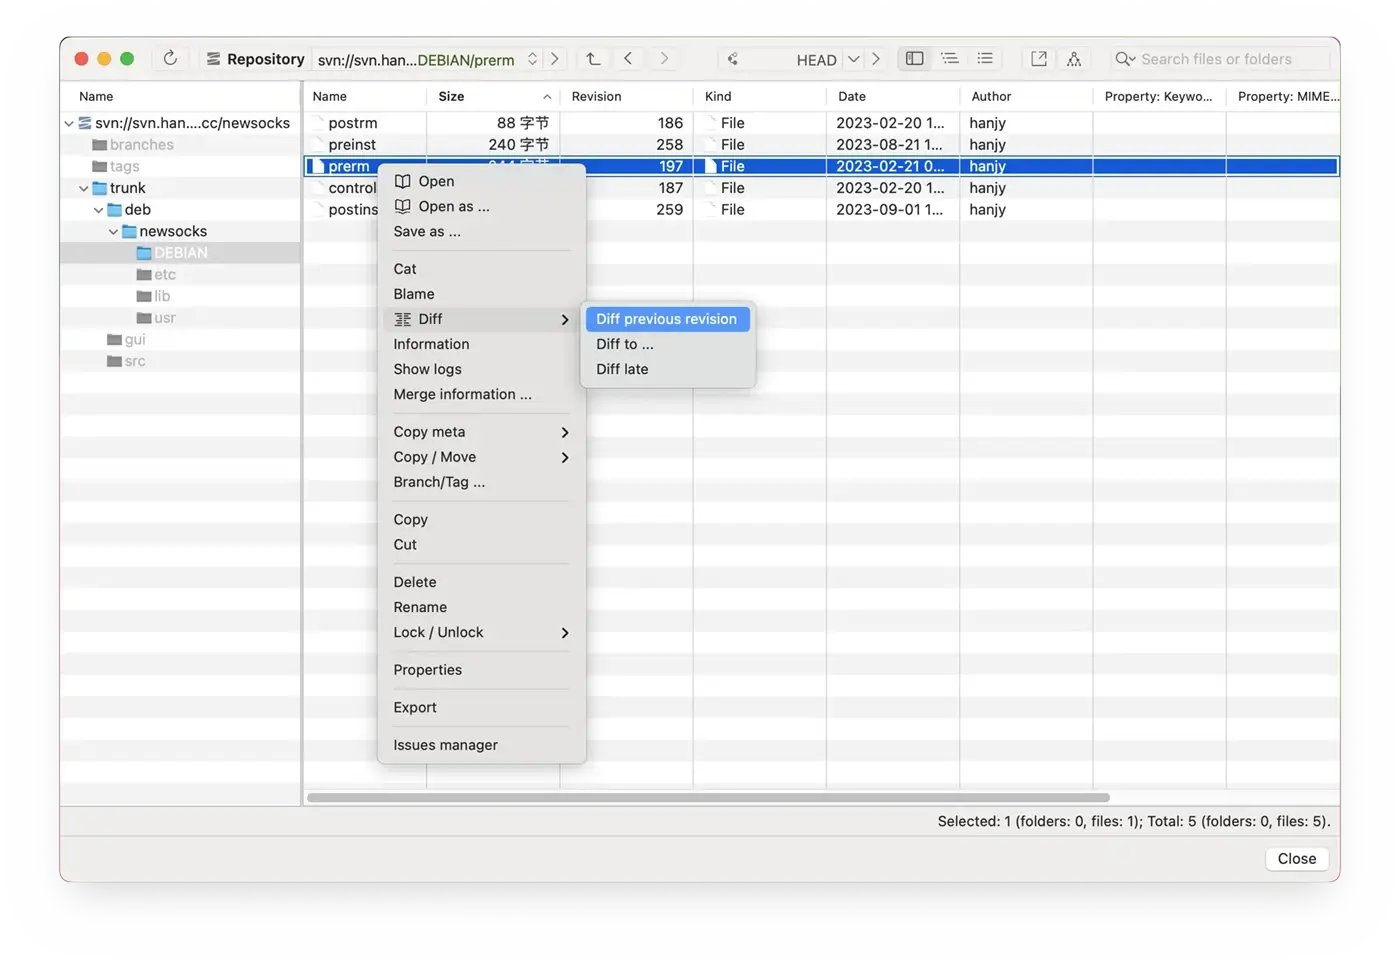
Task: Click the Repository icon next to the address bar
Action: coord(213,58)
